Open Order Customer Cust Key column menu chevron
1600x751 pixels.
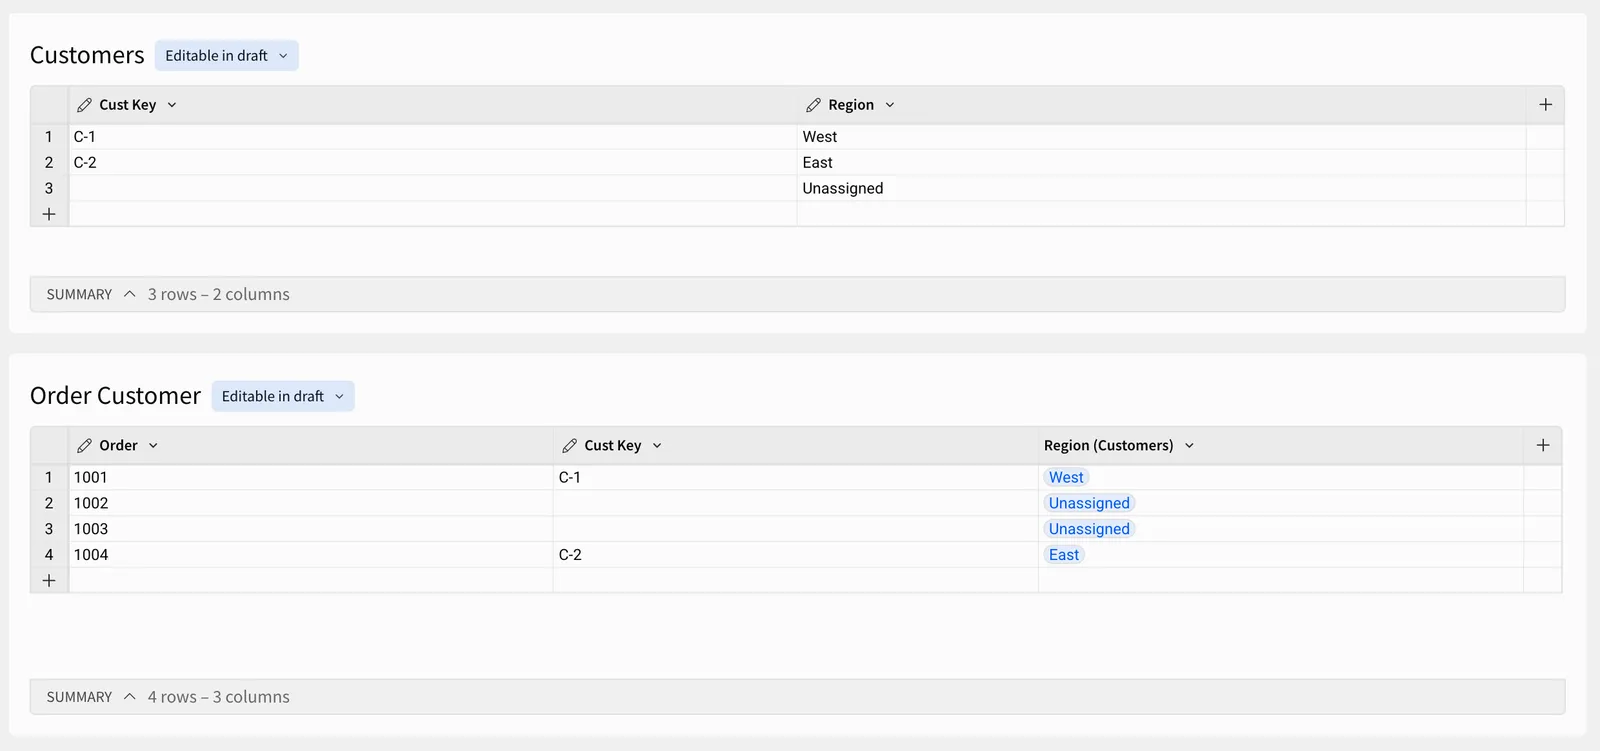tap(657, 446)
